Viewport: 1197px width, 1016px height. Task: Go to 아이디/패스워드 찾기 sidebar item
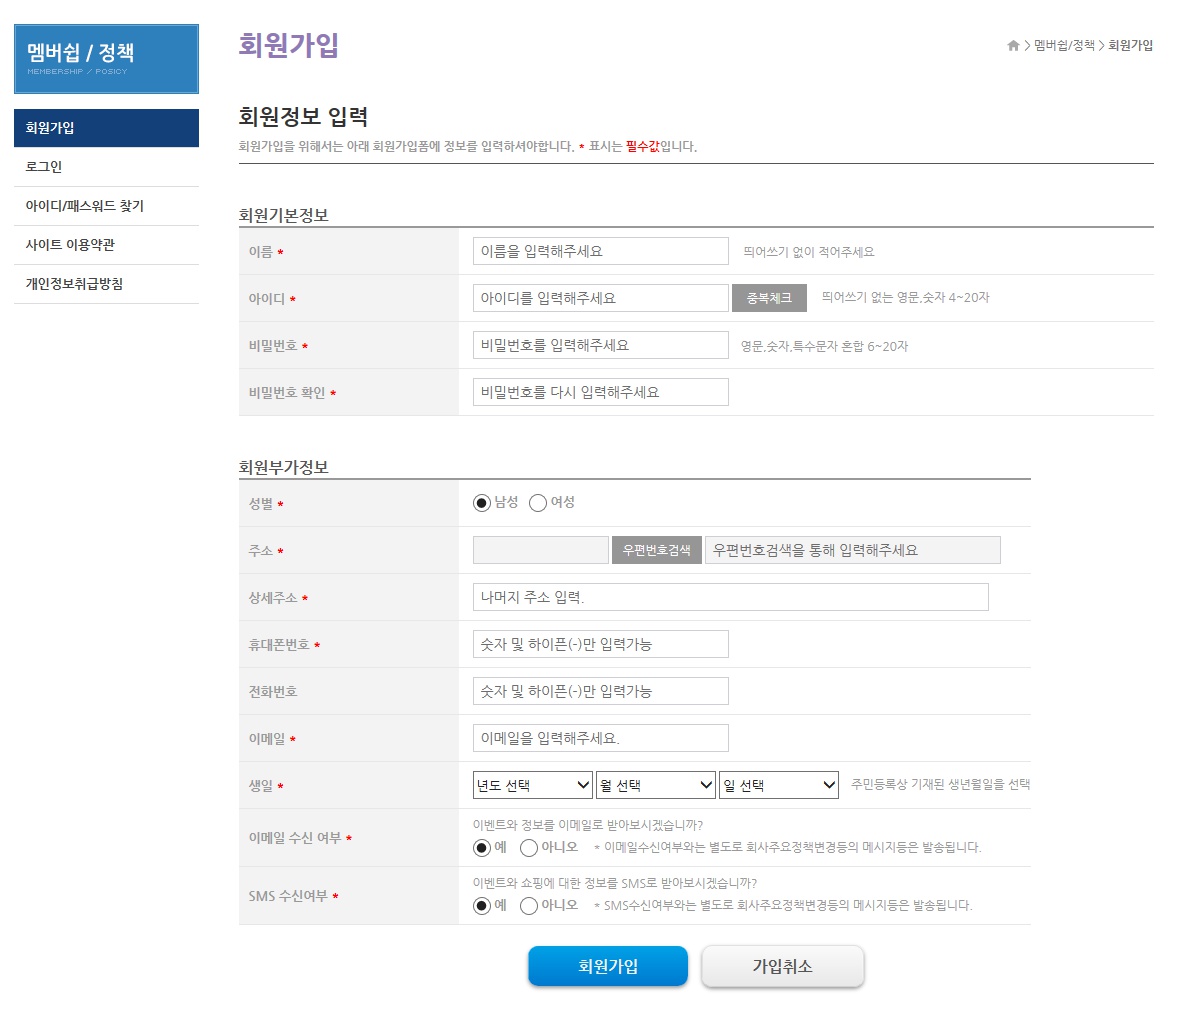[85, 206]
